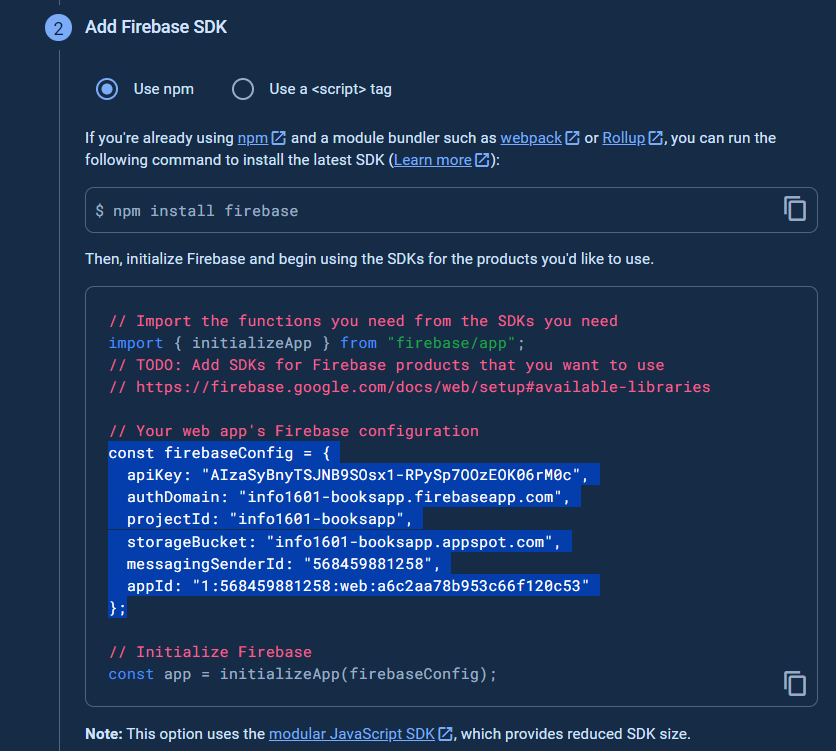Click the import initializeApp code line

coord(317,343)
